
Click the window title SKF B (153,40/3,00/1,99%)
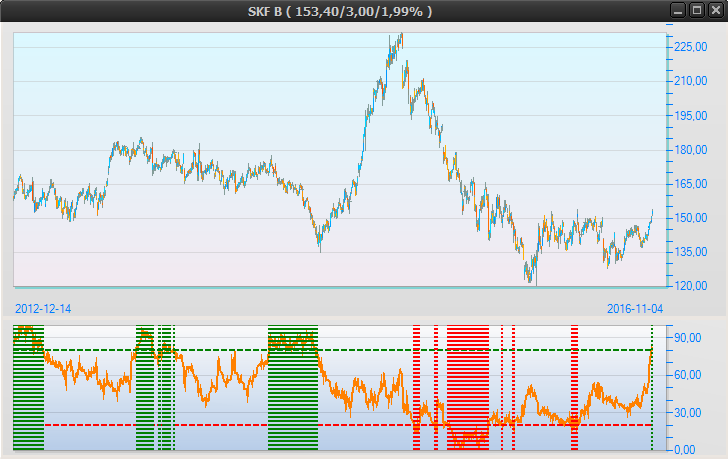click(340, 11)
